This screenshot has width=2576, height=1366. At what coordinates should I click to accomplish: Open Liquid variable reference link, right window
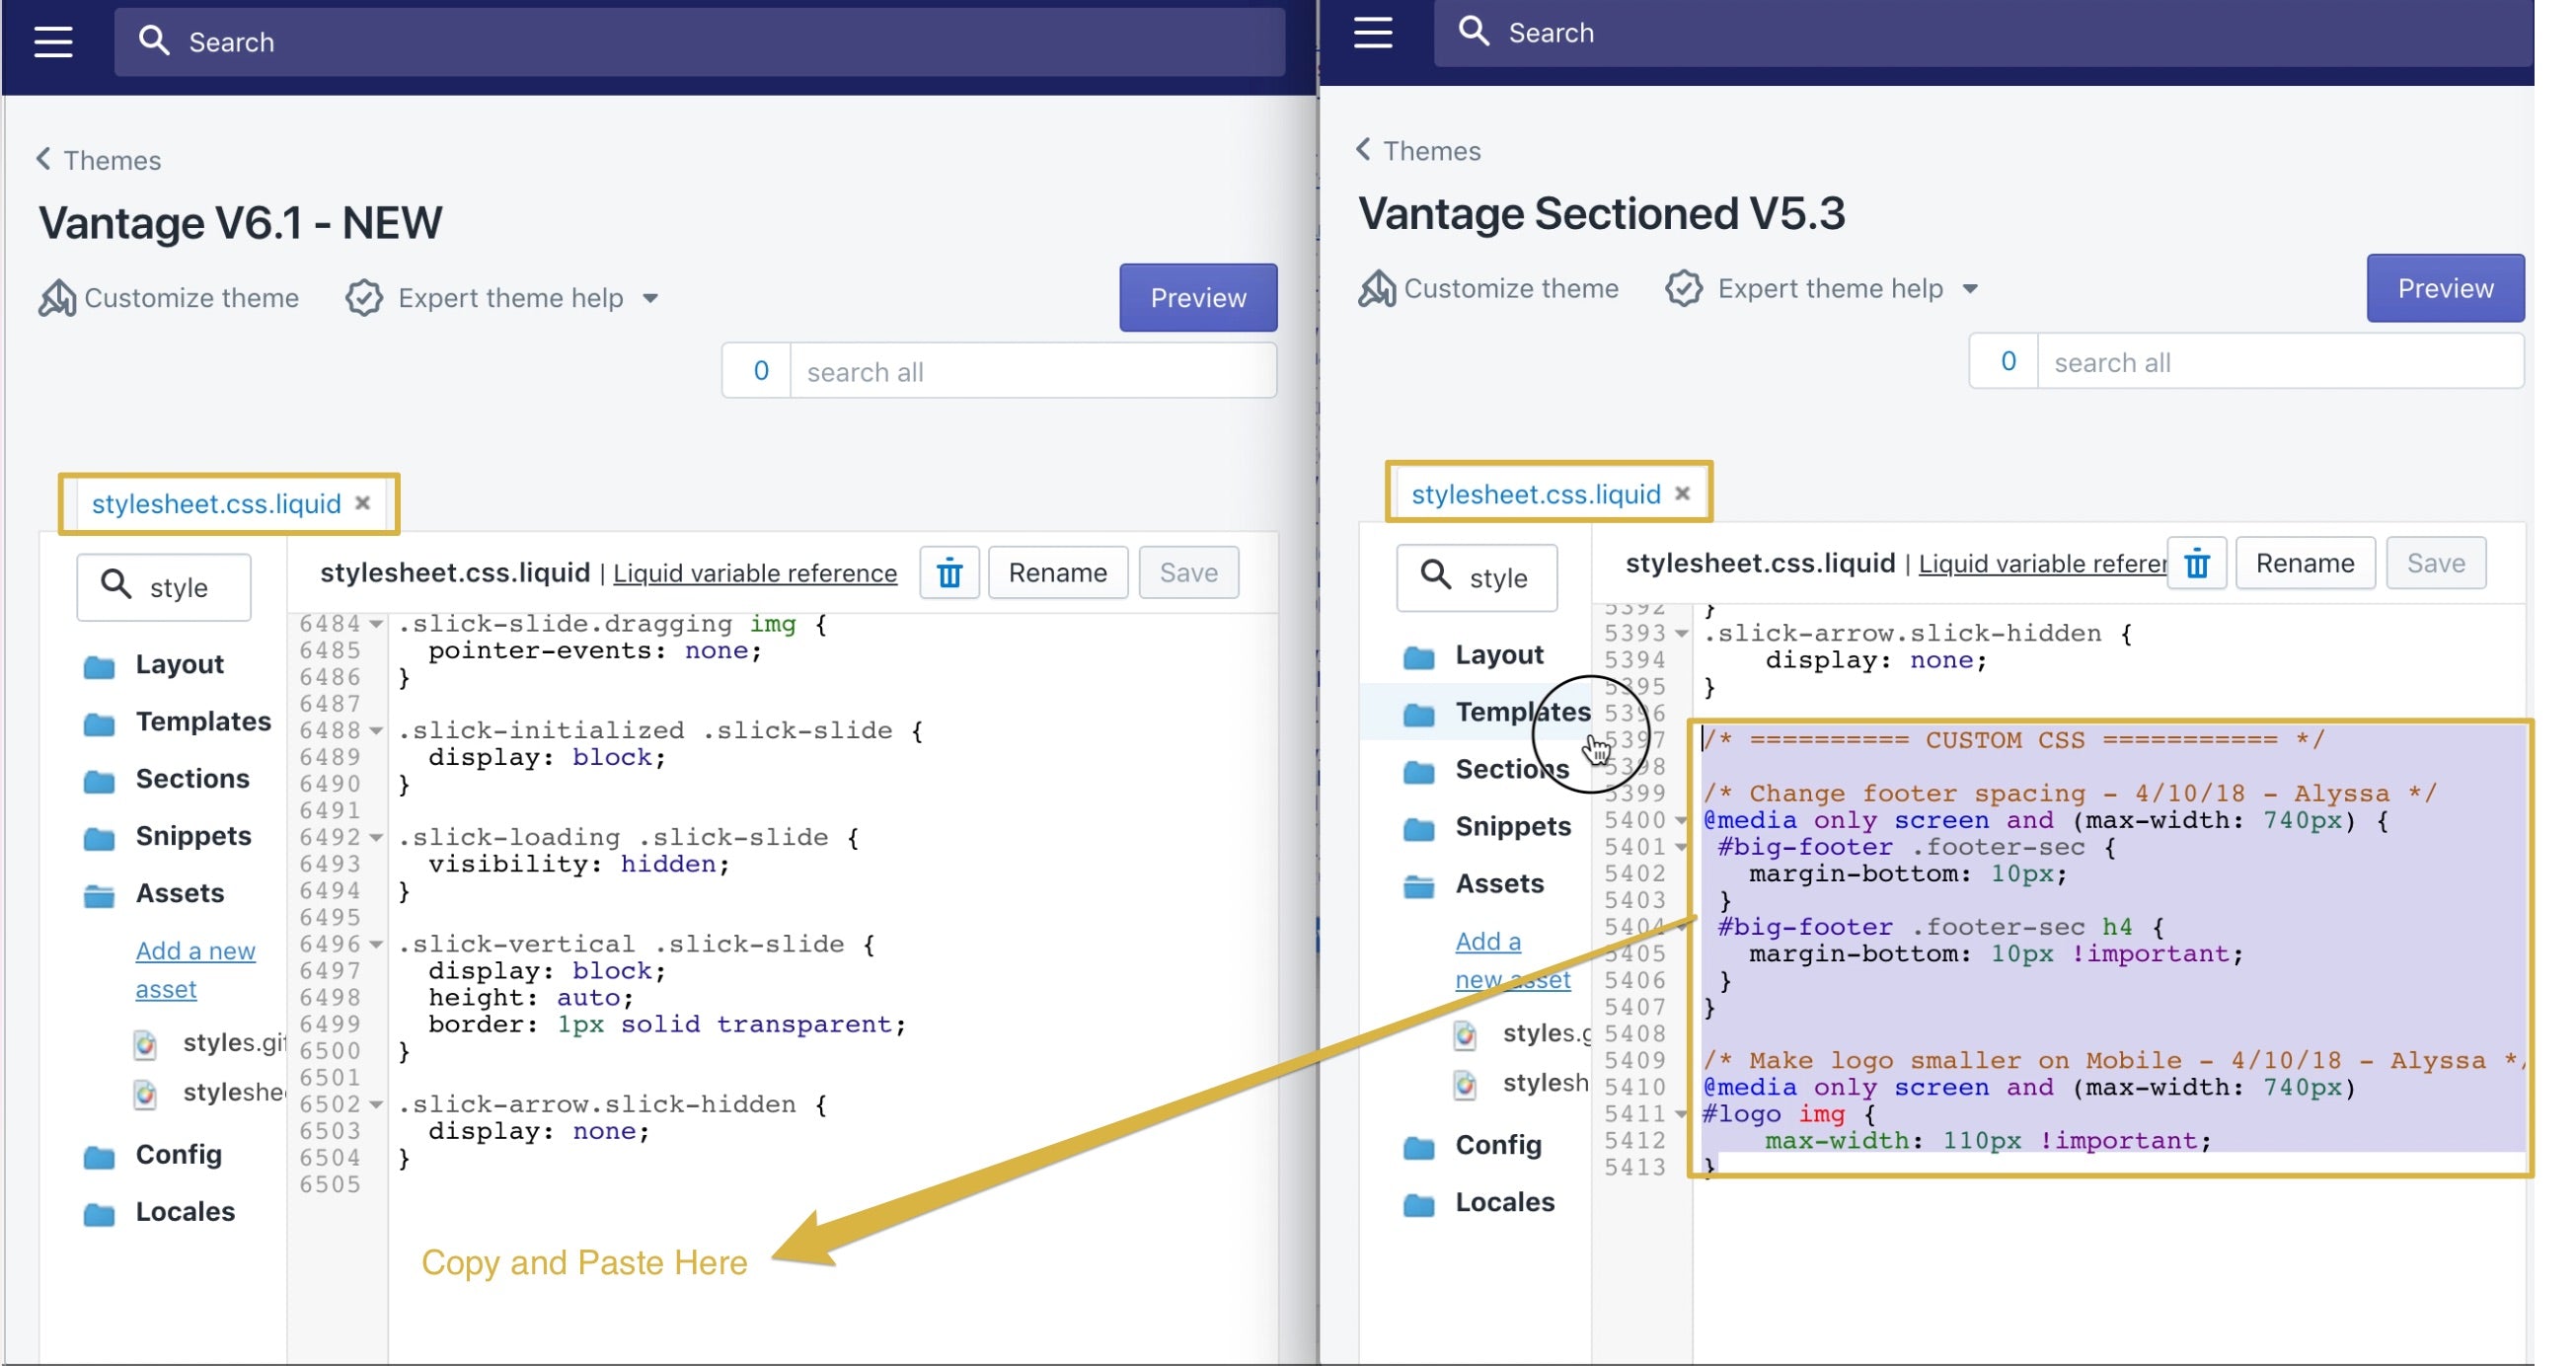coord(2043,564)
